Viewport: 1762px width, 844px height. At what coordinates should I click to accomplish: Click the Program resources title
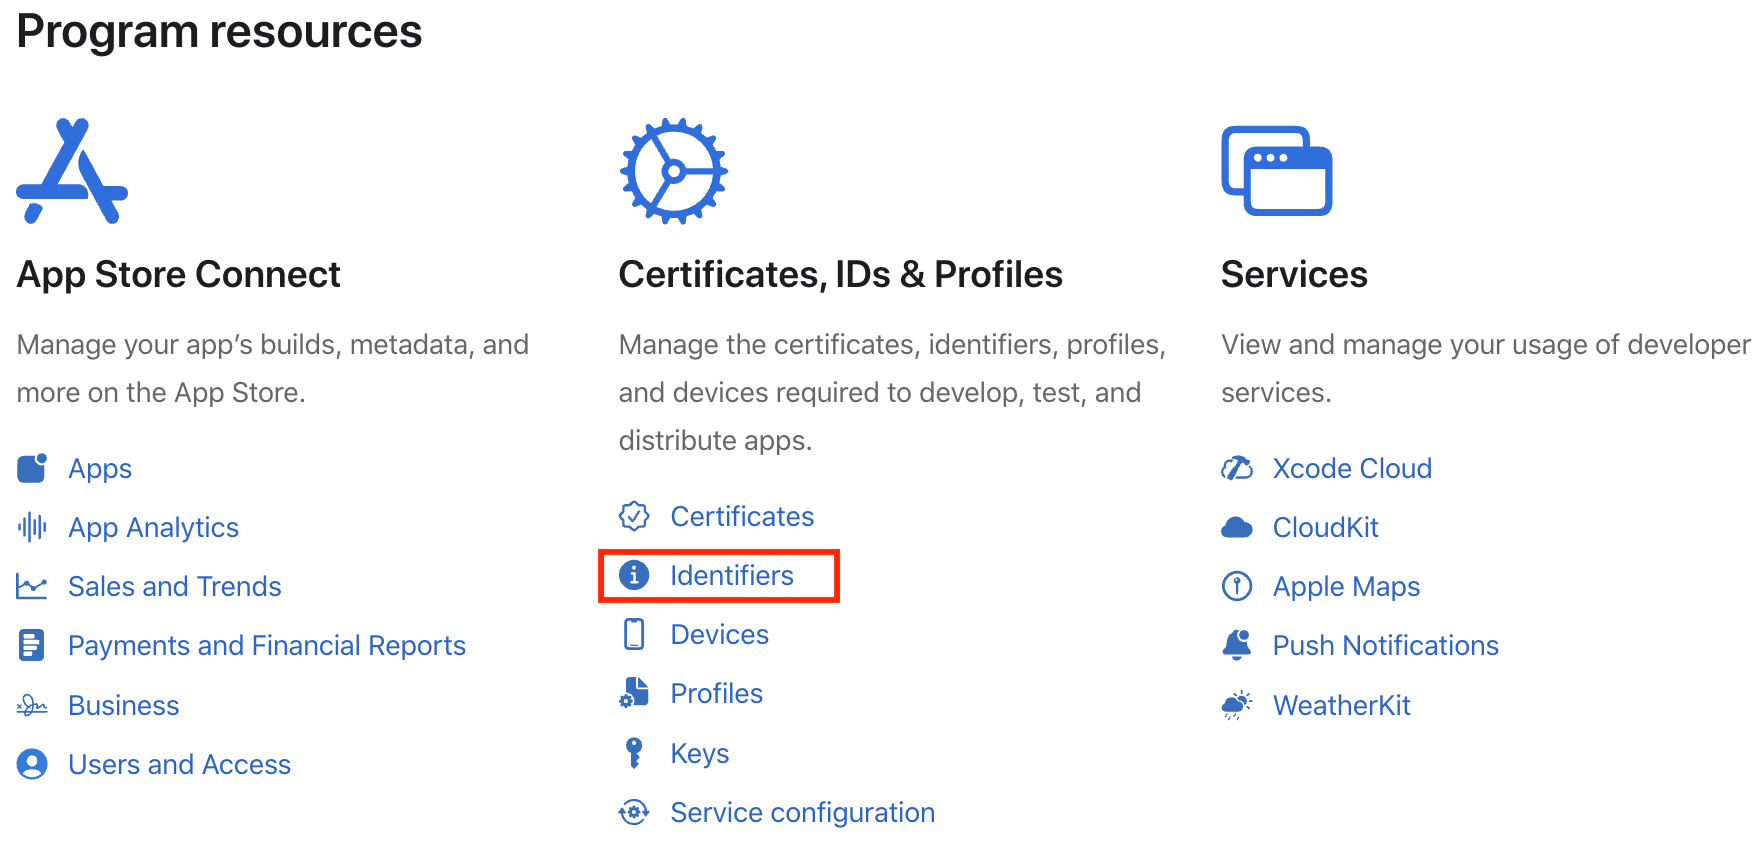coord(219,31)
